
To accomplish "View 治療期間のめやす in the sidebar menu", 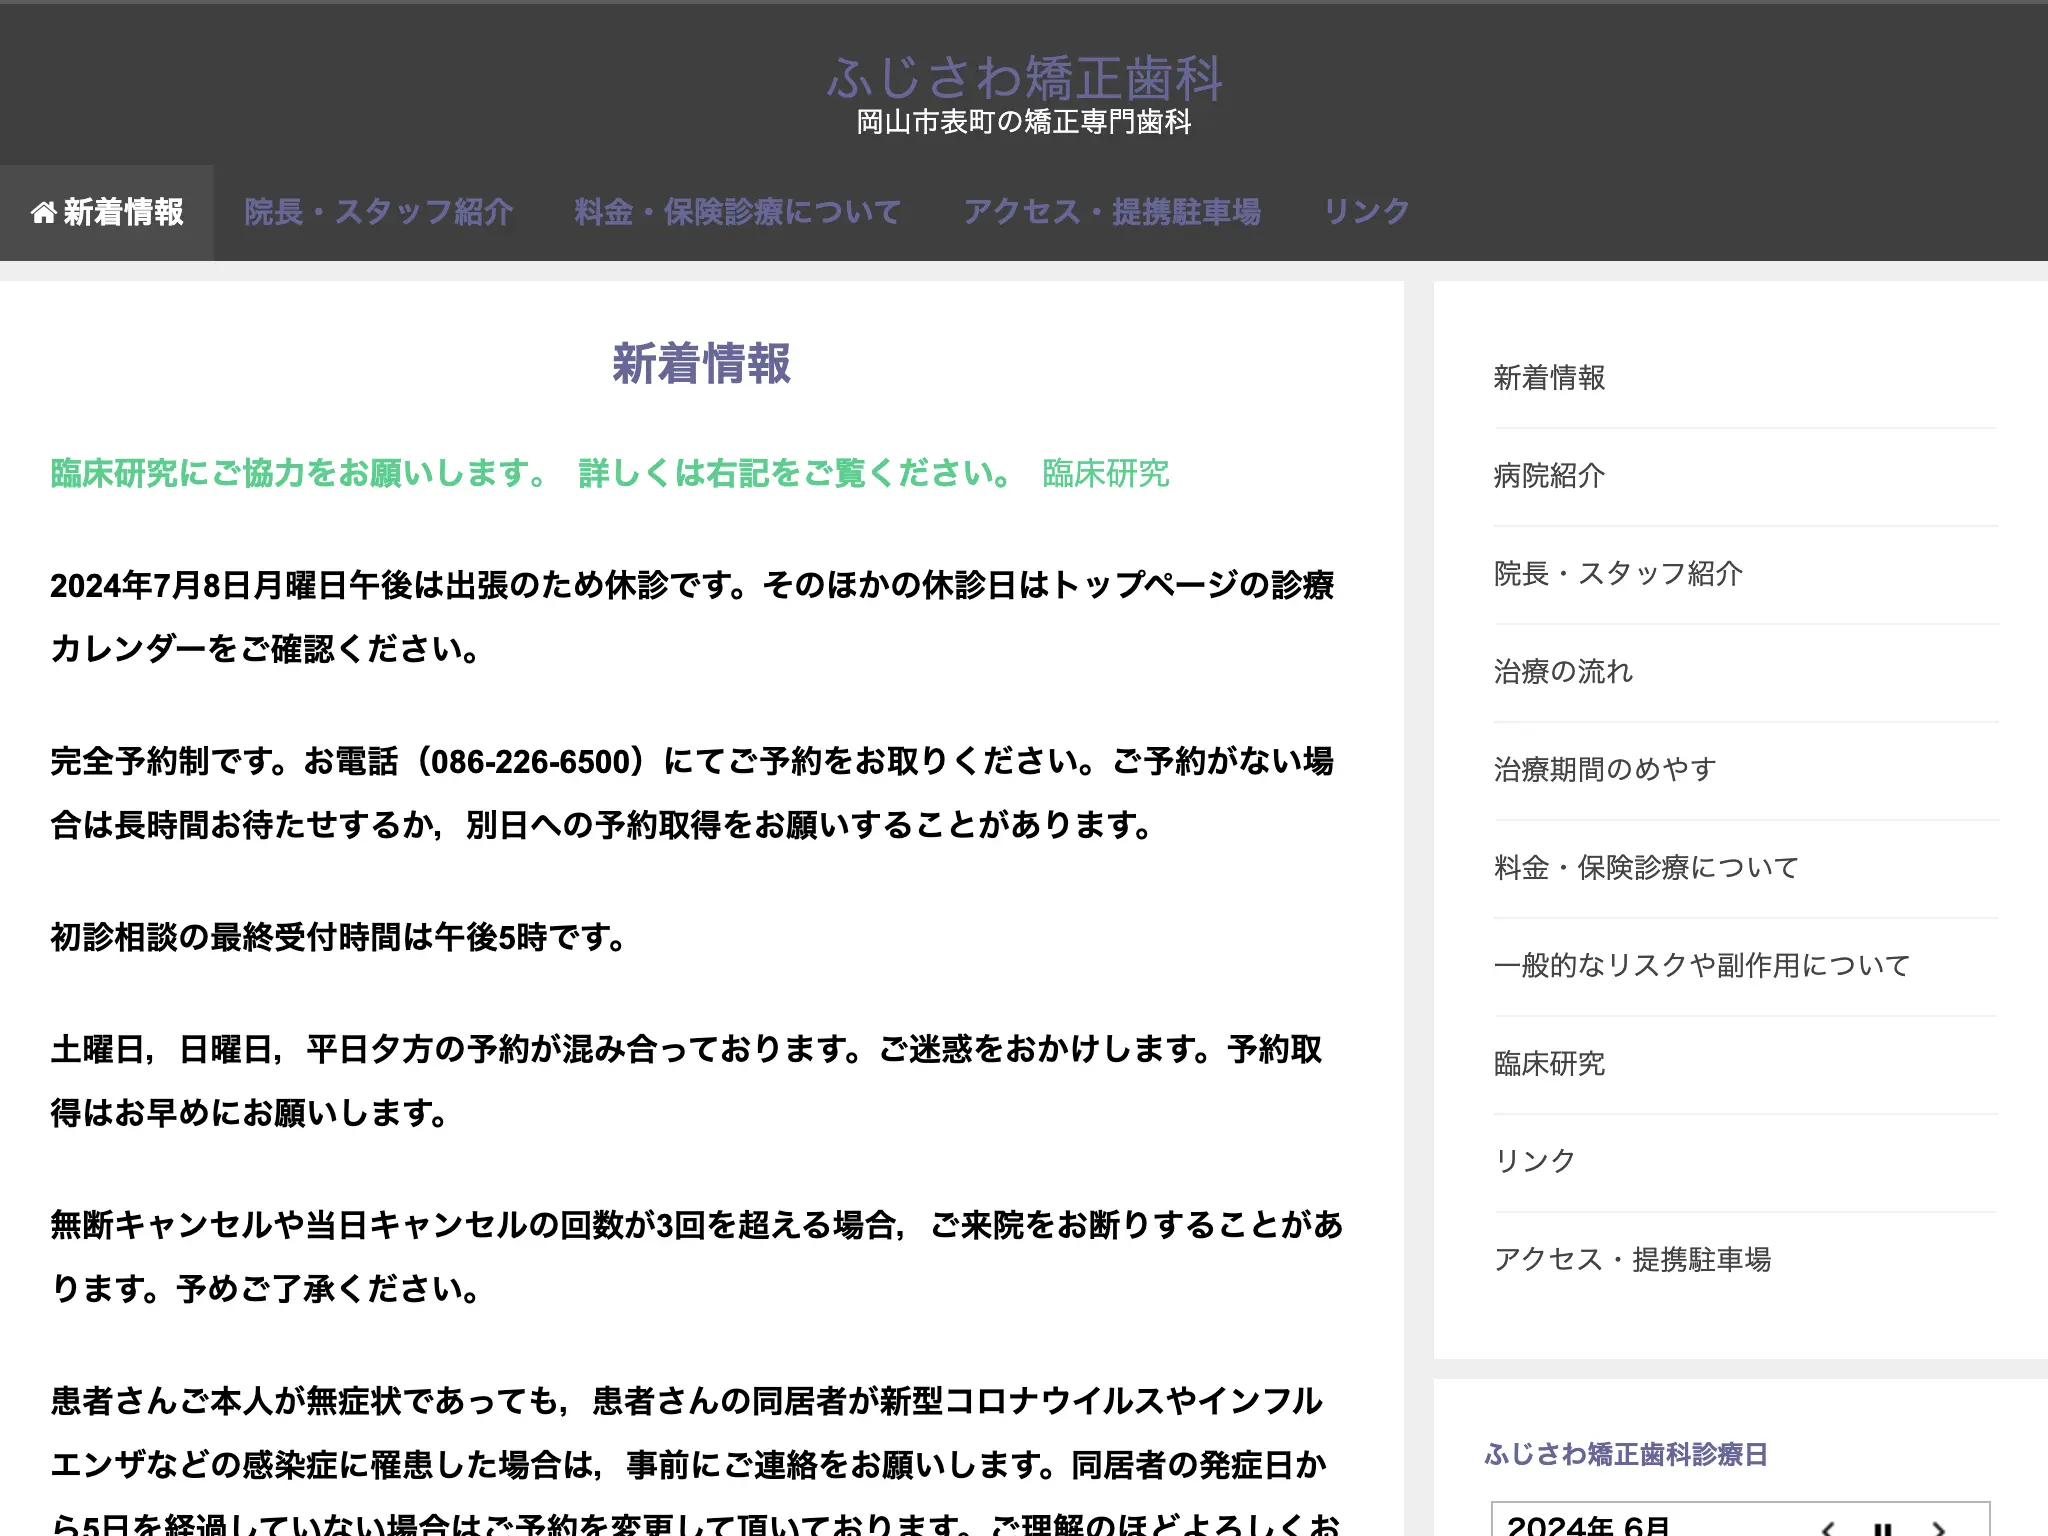I will tap(1605, 770).
